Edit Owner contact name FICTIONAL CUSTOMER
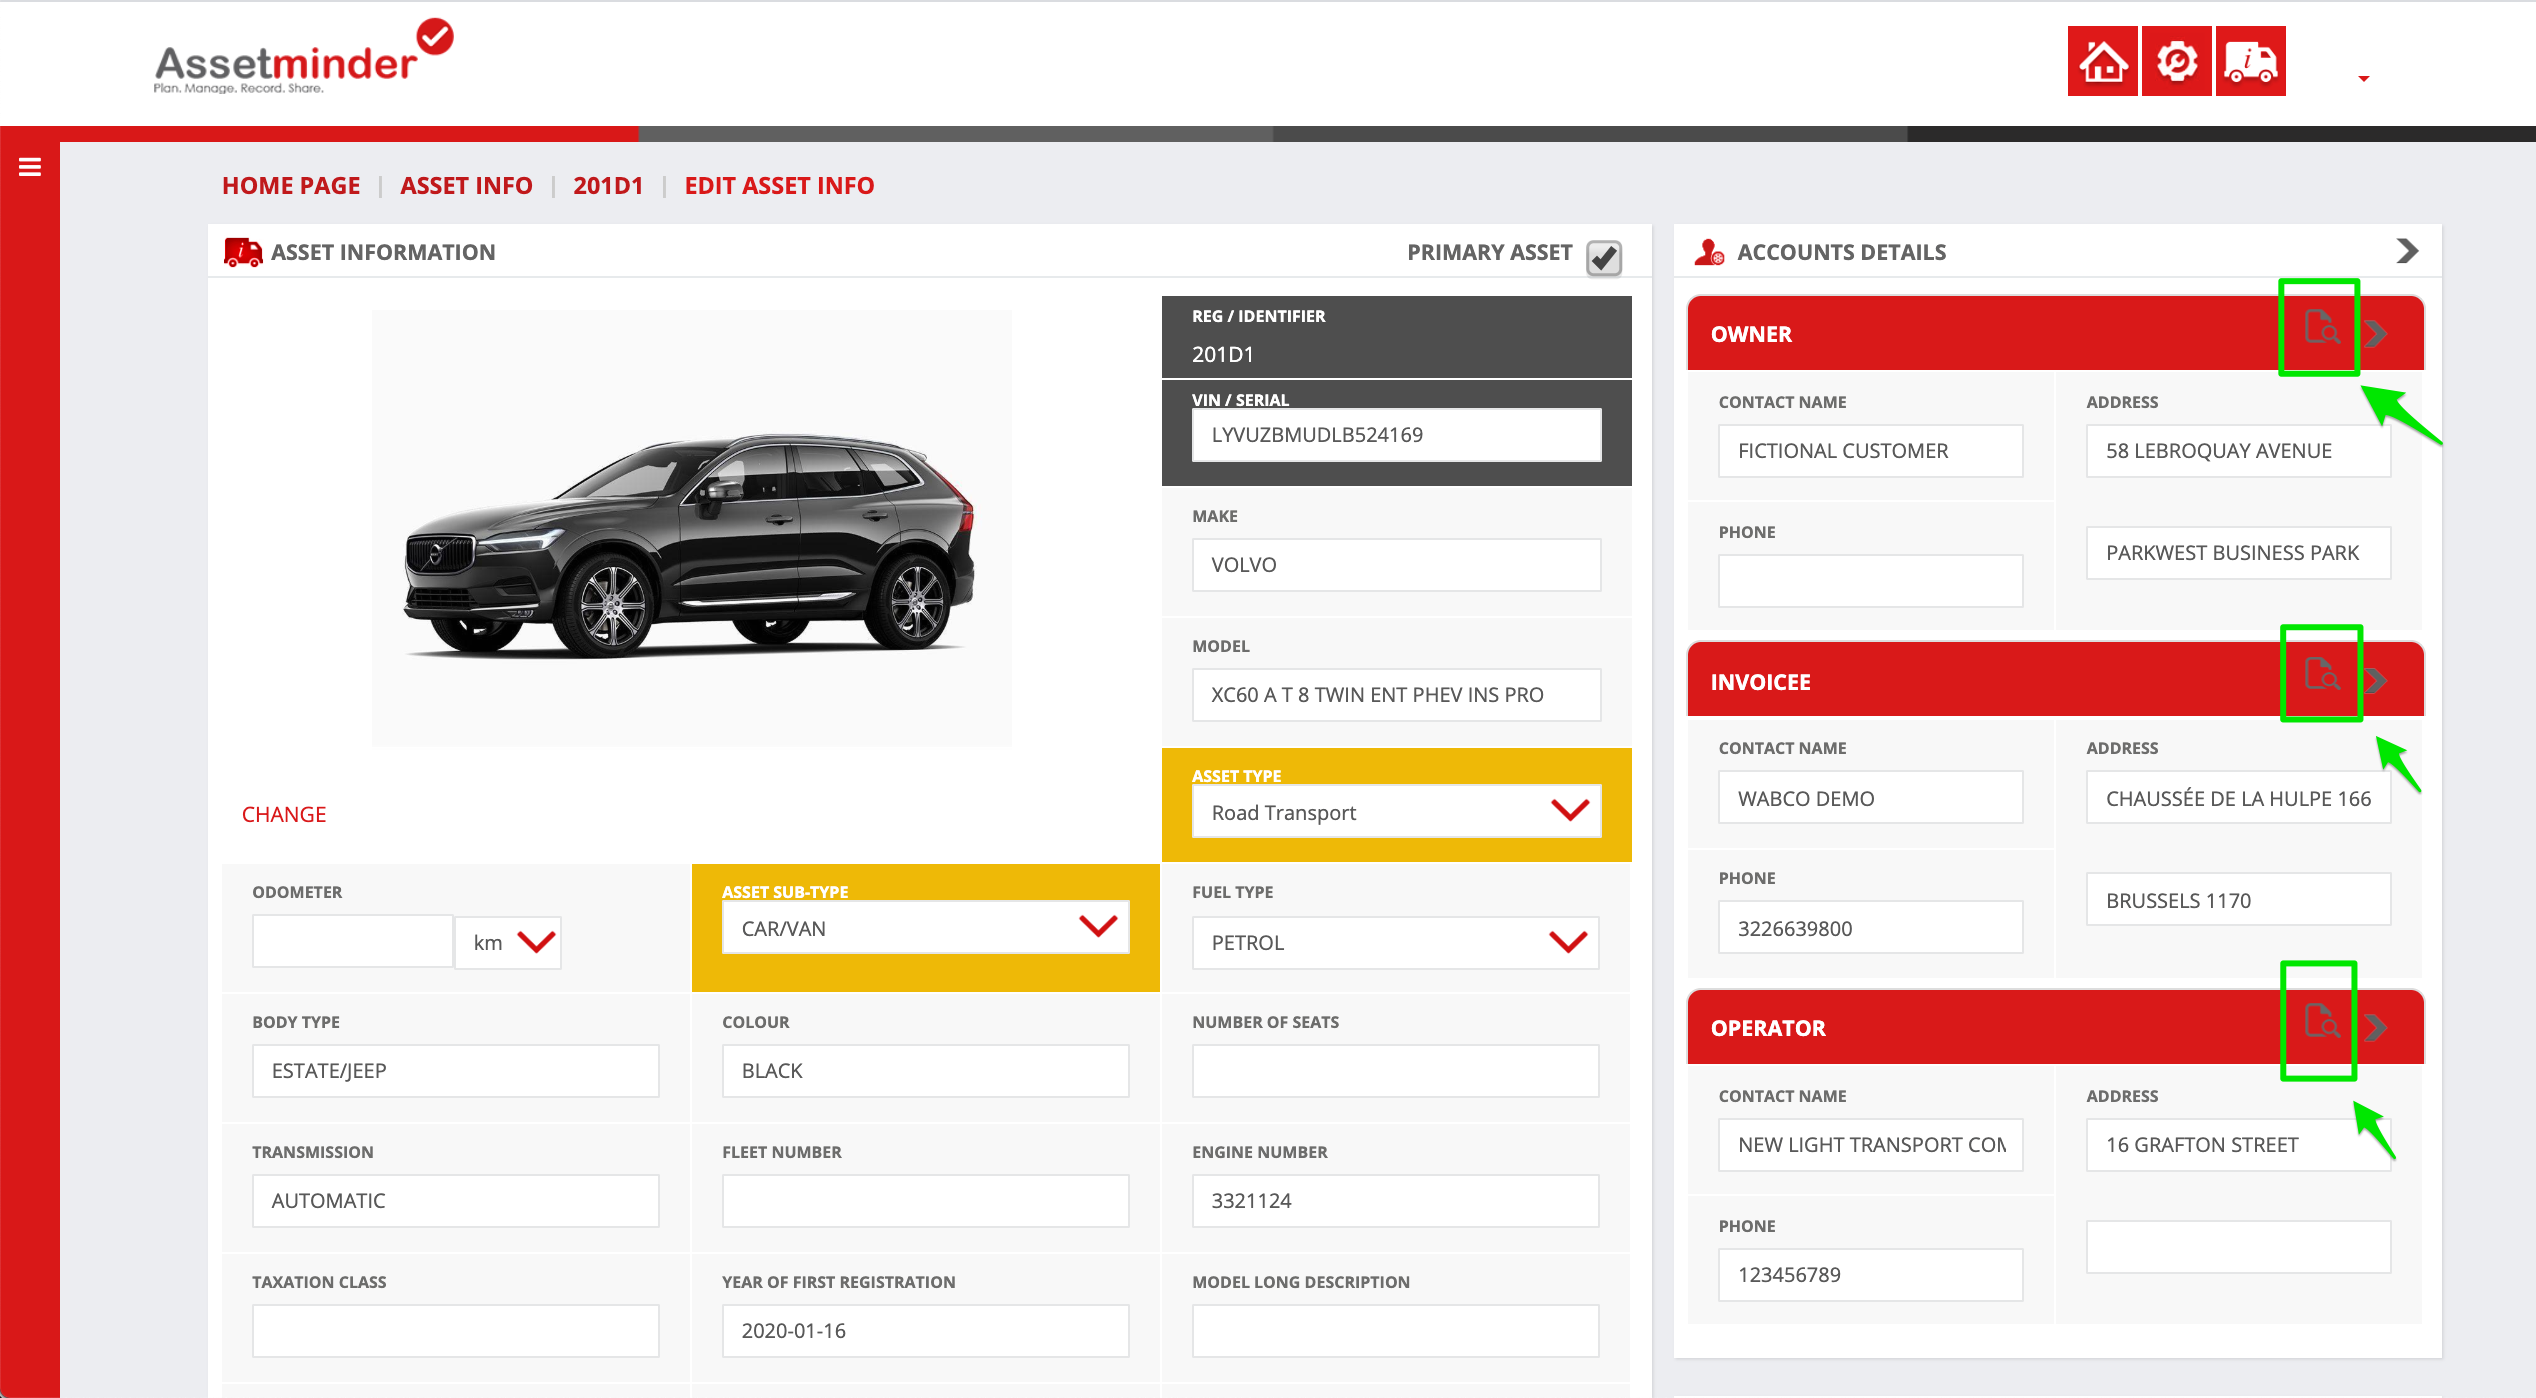Screen dimensions: 2536x1398 1870,450
